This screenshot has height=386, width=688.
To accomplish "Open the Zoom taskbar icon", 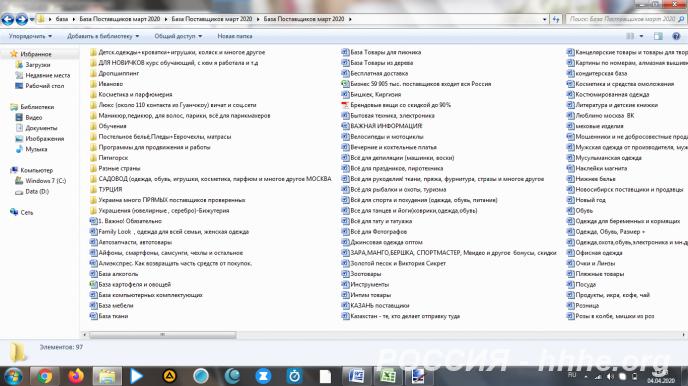I will click(263, 376).
